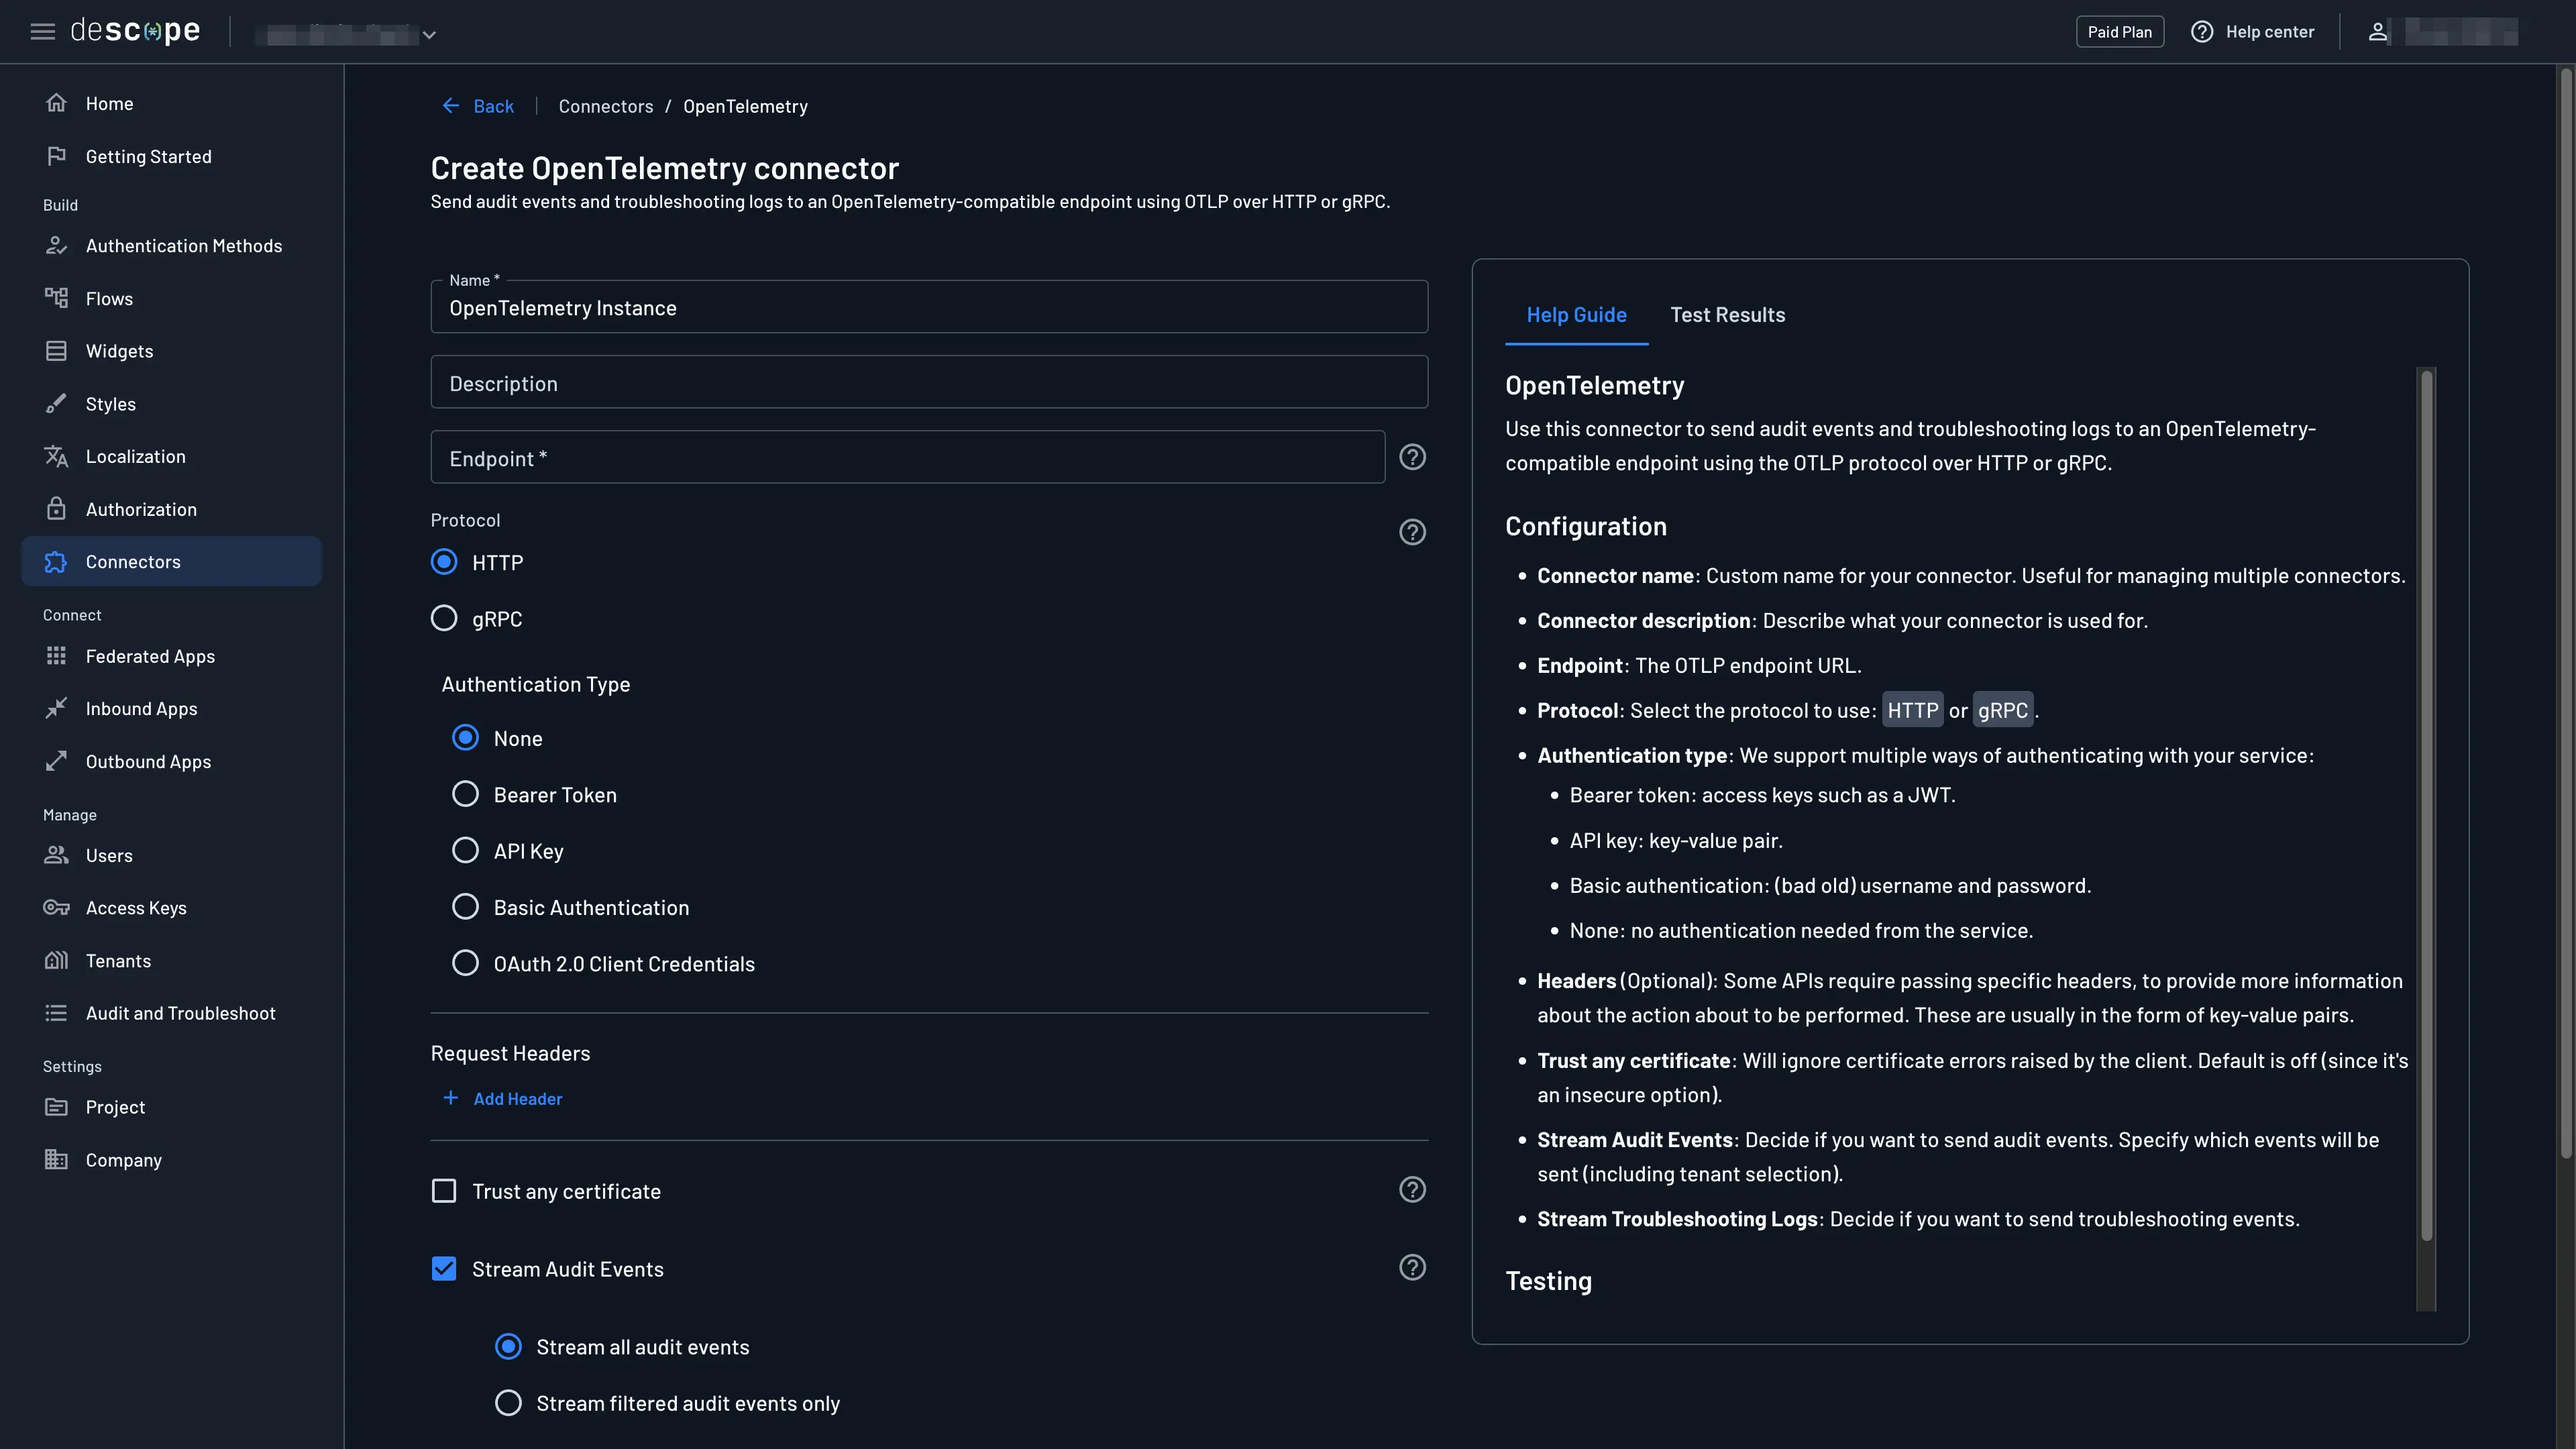2576x1449 pixels.
Task: Click the Home icon in sidebar
Action: [56, 103]
